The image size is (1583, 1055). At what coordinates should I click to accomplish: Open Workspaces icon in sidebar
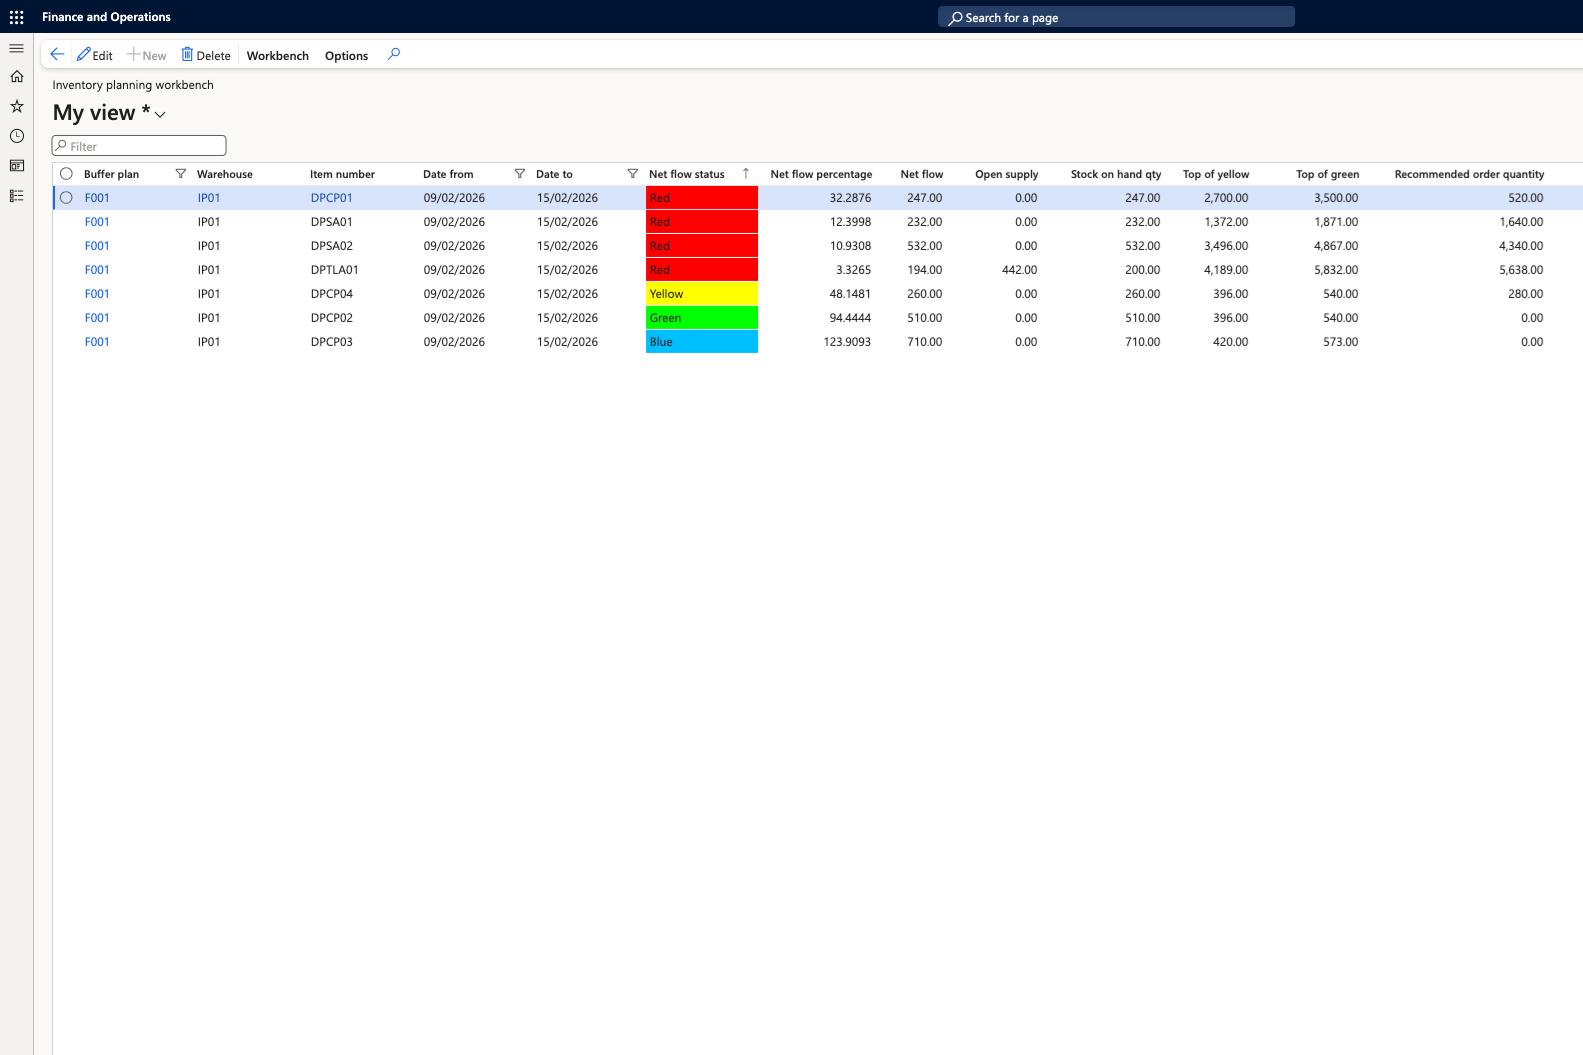pos(16,166)
